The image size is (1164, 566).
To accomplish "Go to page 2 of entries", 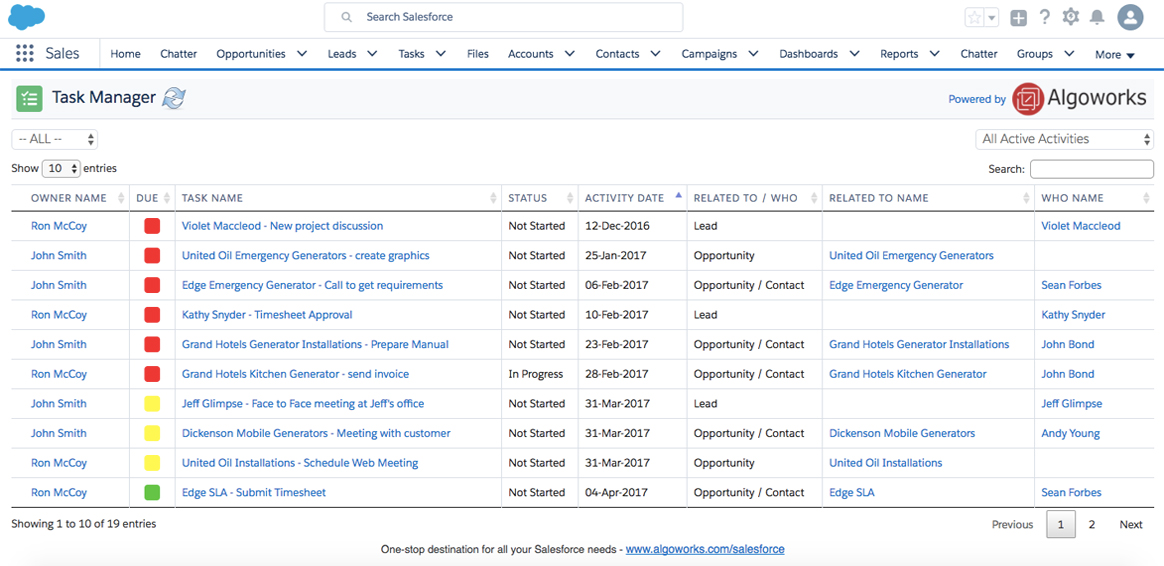I will pyautogui.click(x=1092, y=524).
